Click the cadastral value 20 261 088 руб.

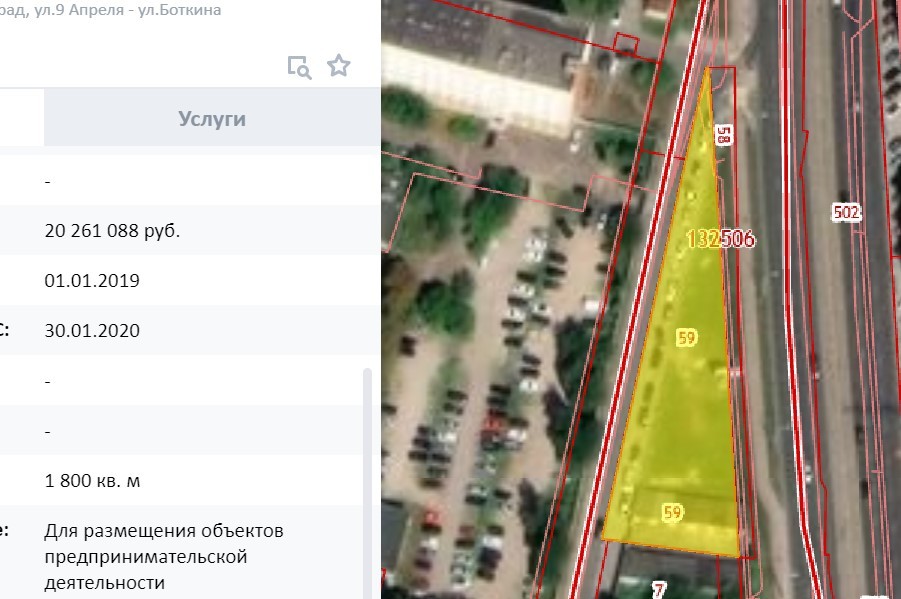point(112,231)
